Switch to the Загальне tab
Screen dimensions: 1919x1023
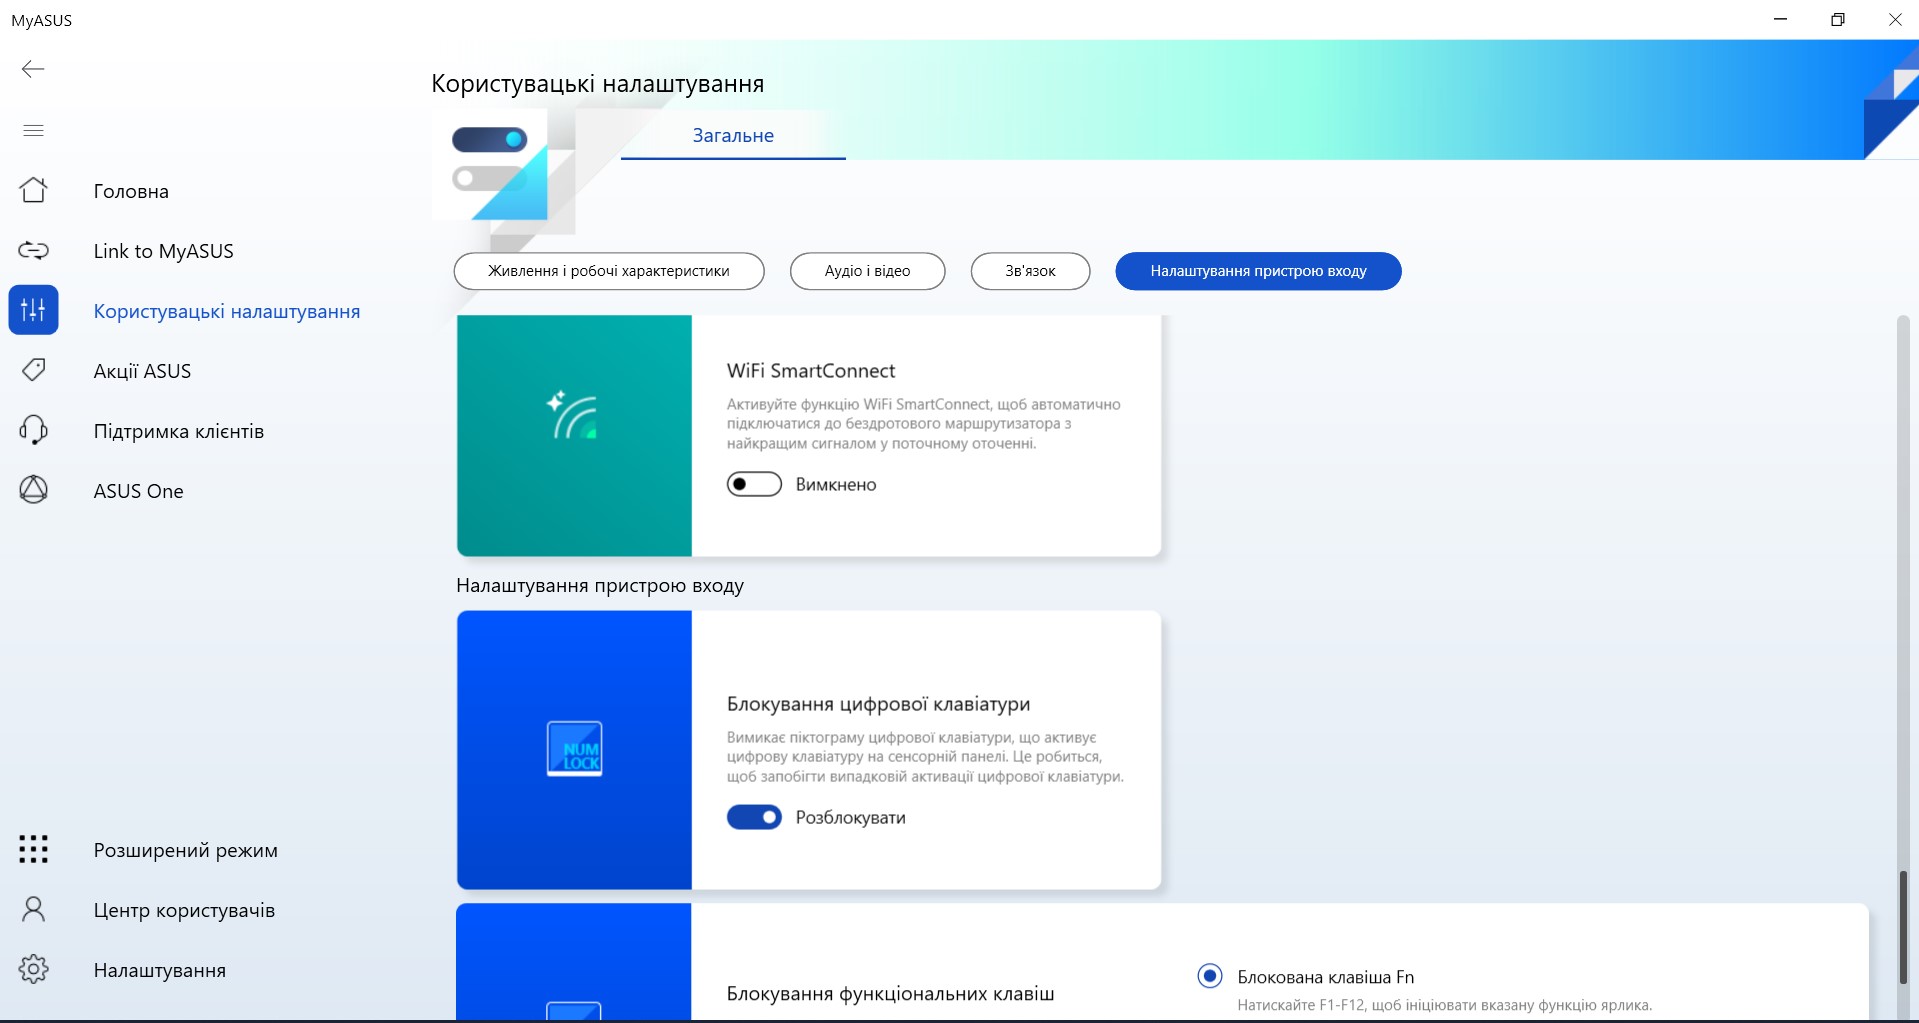[x=733, y=136]
